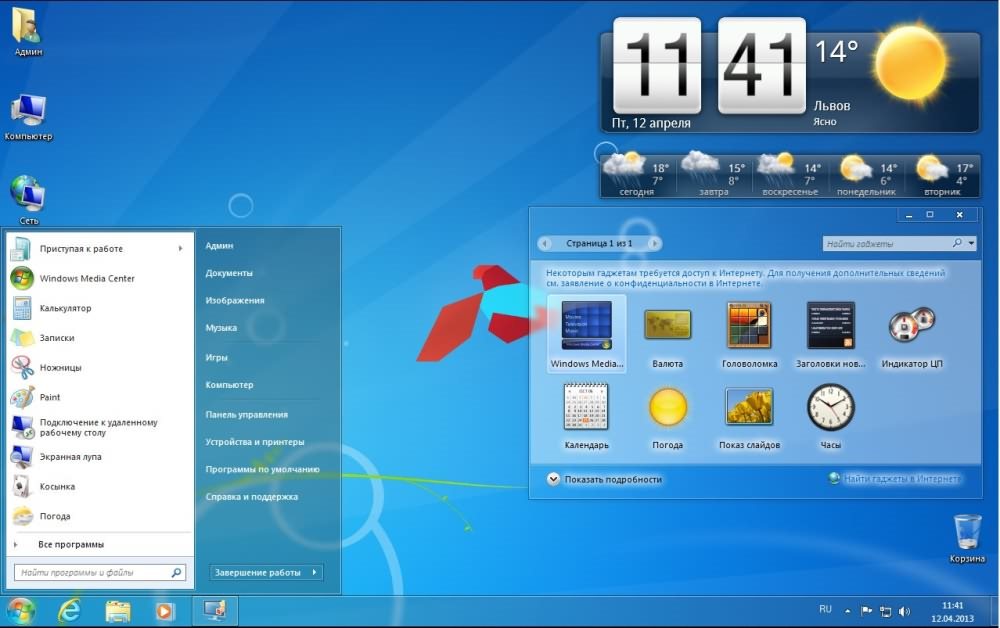This screenshot has height=628, width=1000.
Task: Open Ножницы snipping tool in Start menu
Action: tap(60, 368)
